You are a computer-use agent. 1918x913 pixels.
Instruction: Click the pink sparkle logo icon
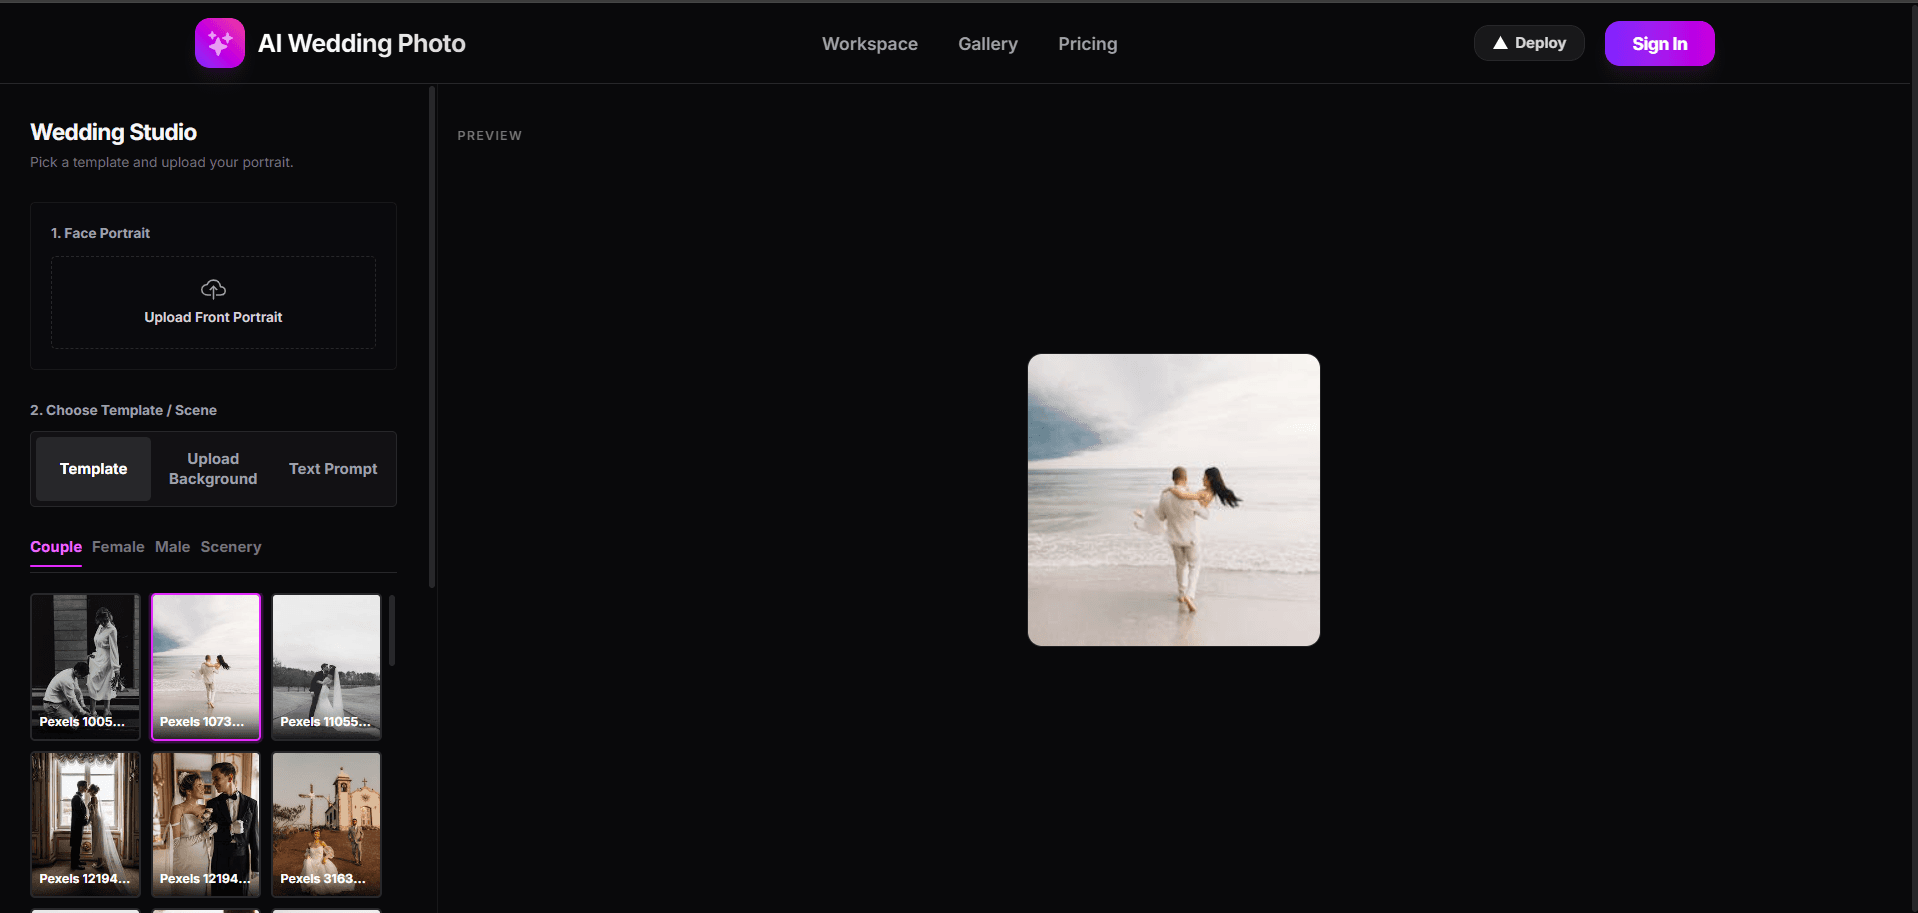point(220,43)
